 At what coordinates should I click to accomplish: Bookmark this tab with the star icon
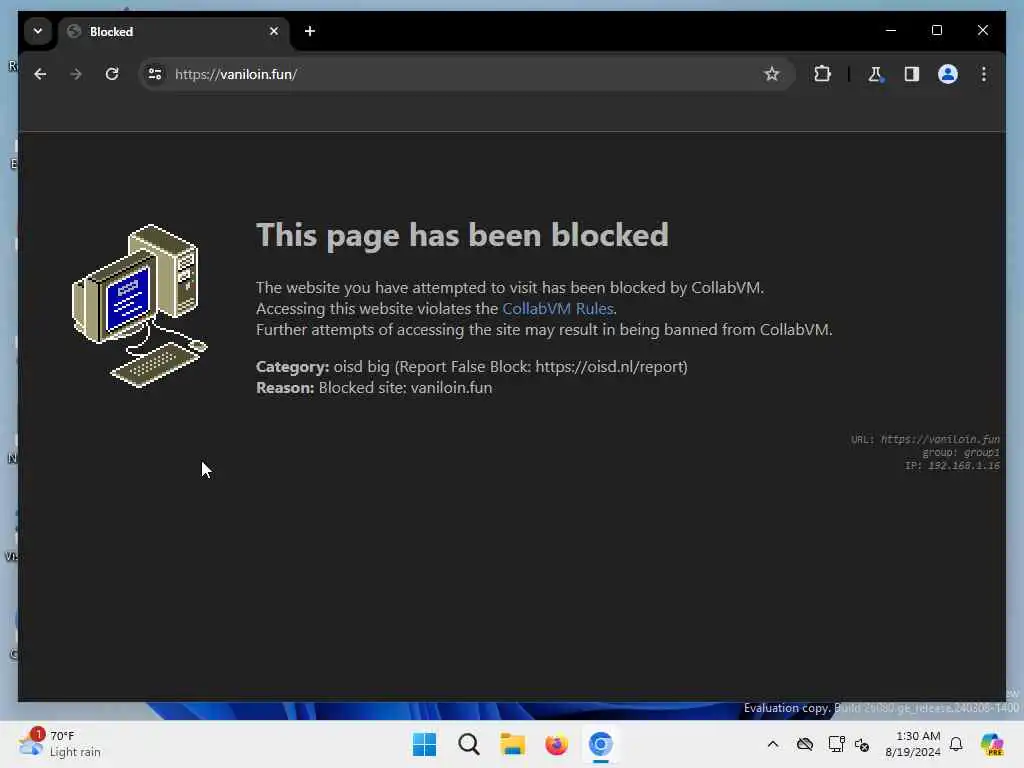(771, 74)
